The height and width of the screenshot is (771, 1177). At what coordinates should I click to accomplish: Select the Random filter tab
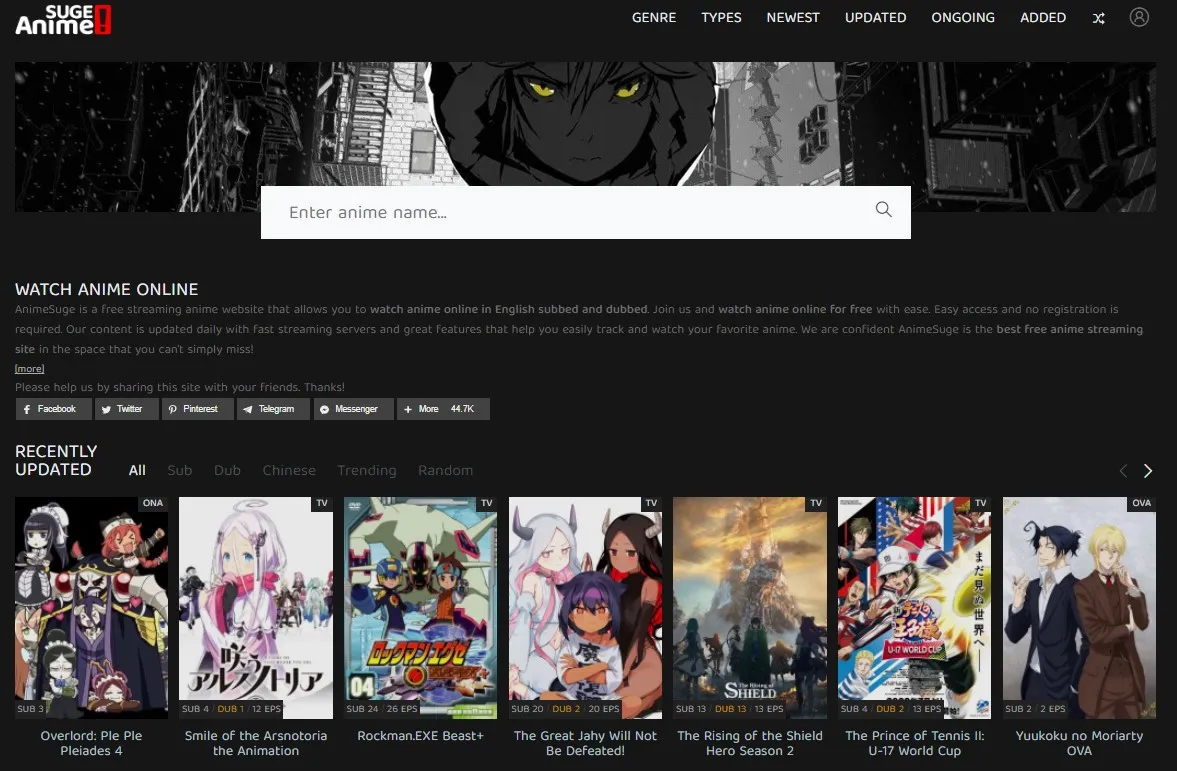(x=445, y=470)
